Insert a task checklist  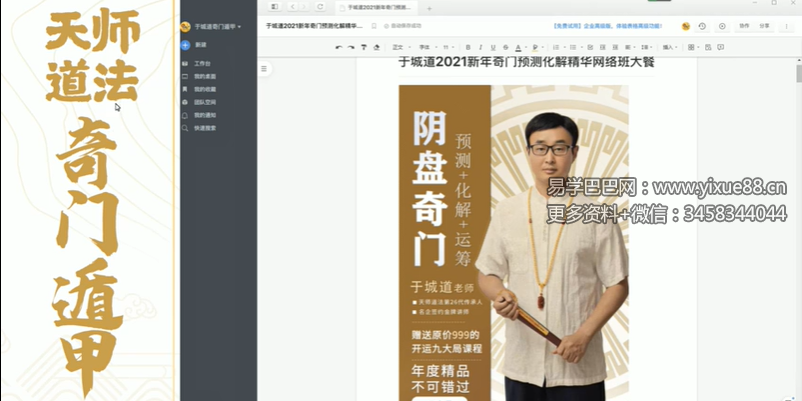[x=590, y=47]
